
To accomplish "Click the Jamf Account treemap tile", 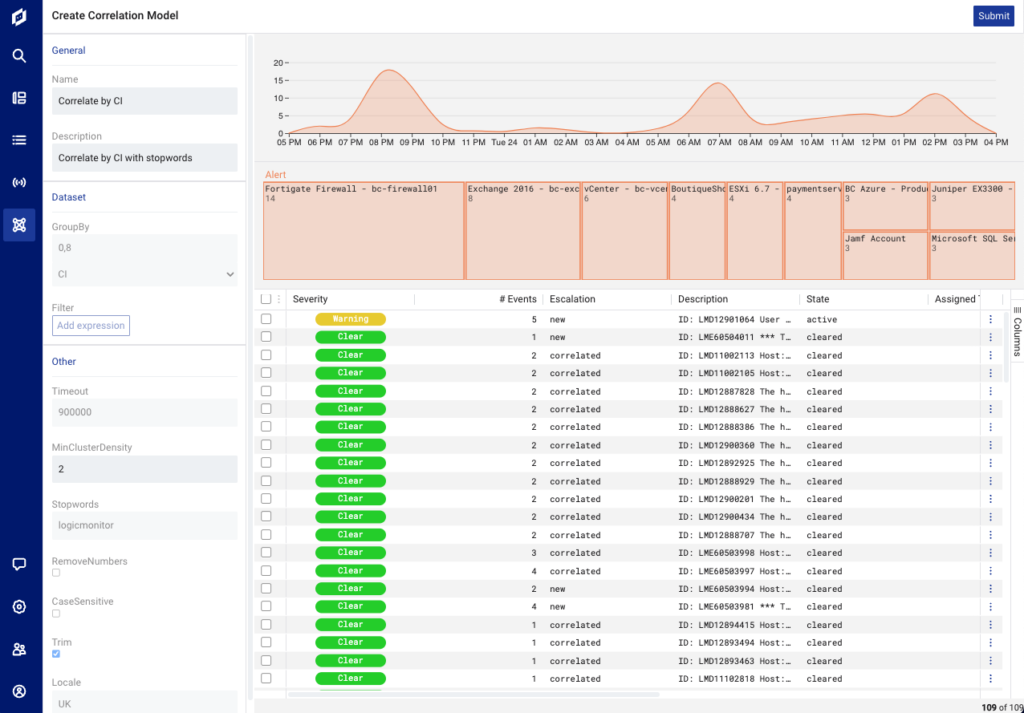I will [886, 256].
